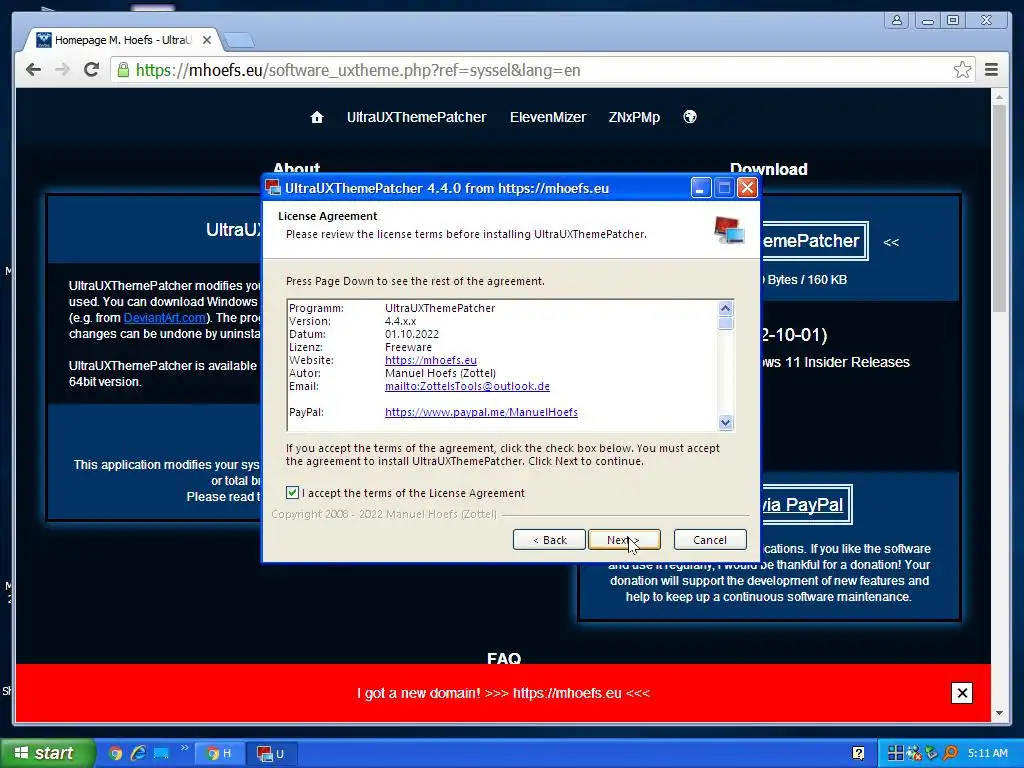Minimize the UltraUXThemePatcher installer window
Viewport: 1024px width, 768px height.
coord(700,188)
